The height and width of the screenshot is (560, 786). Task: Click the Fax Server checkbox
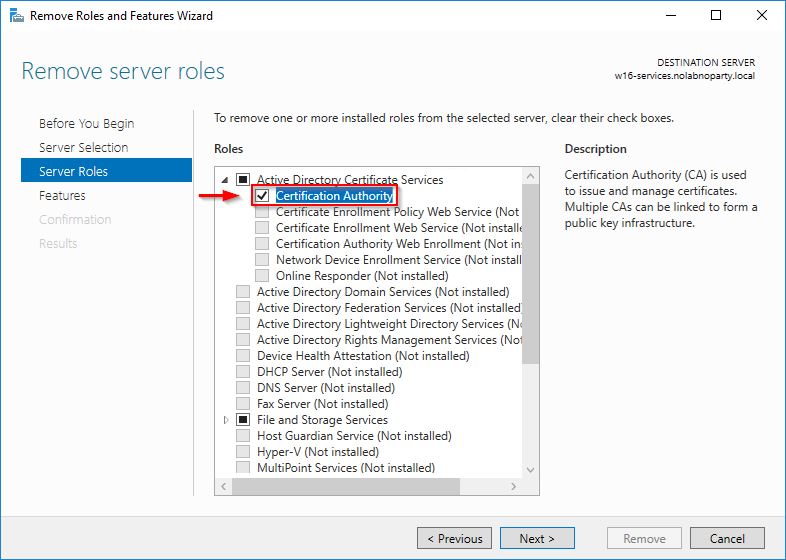tap(243, 404)
